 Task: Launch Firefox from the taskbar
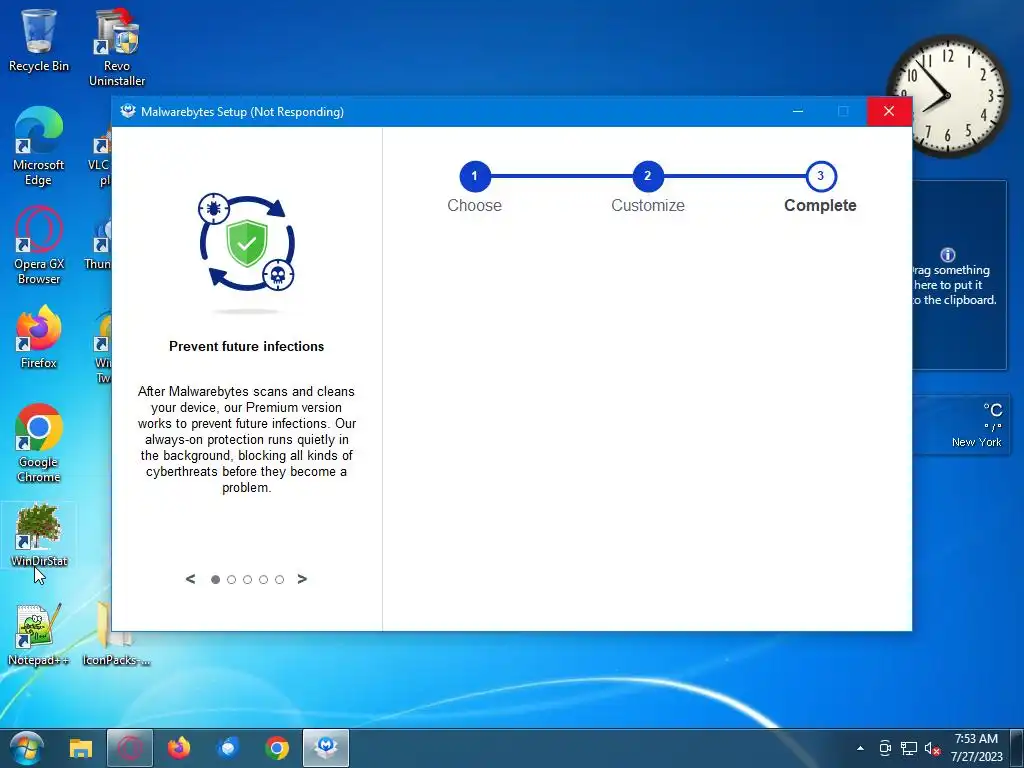tap(179, 748)
